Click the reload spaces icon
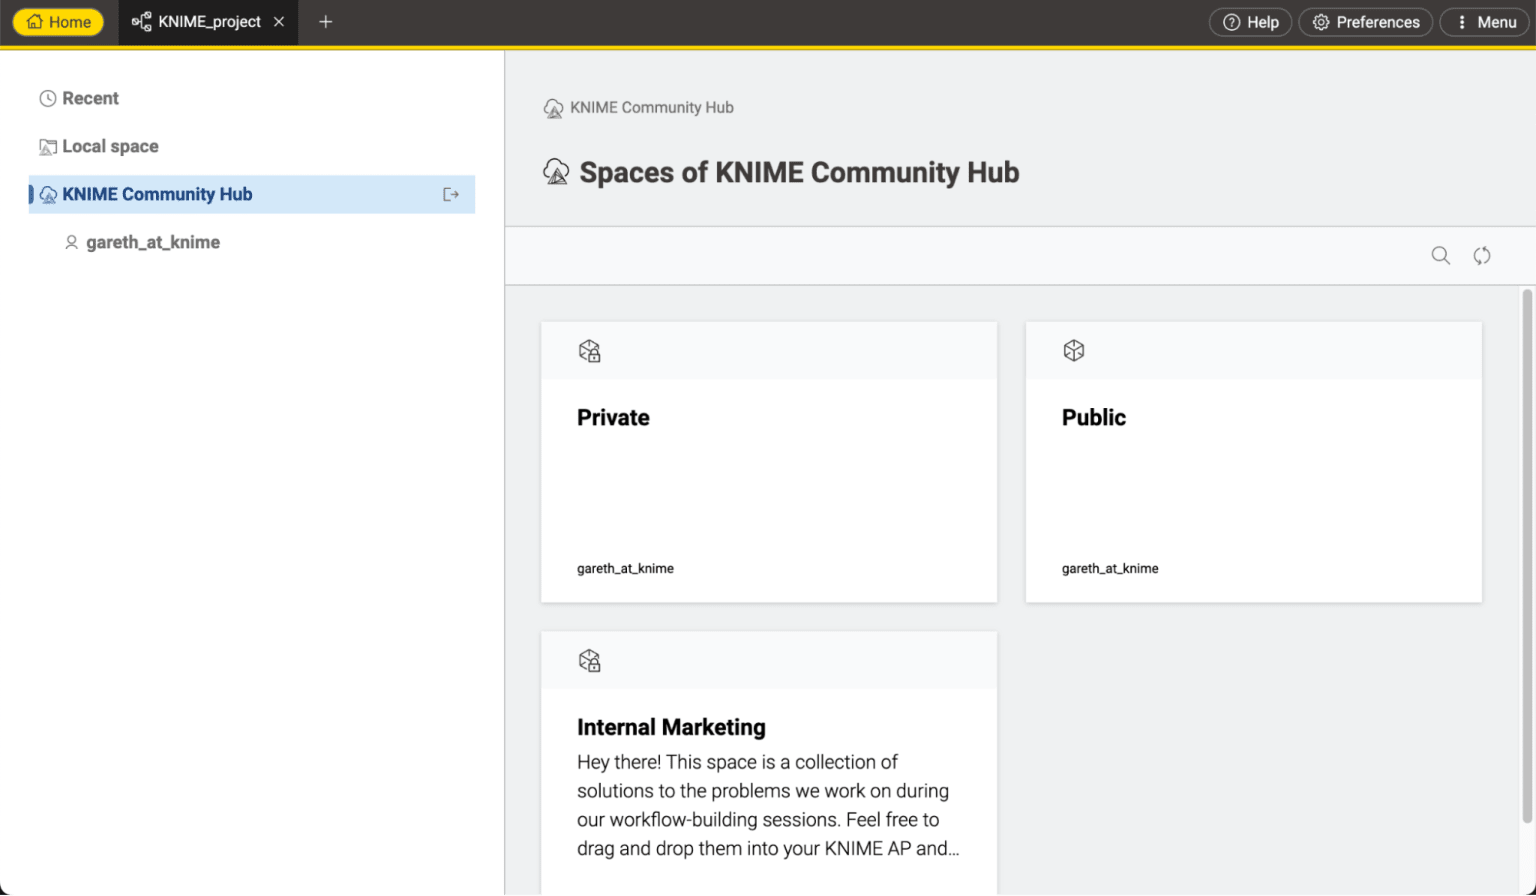Screen dimensions: 1536x896 click(1482, 255)
